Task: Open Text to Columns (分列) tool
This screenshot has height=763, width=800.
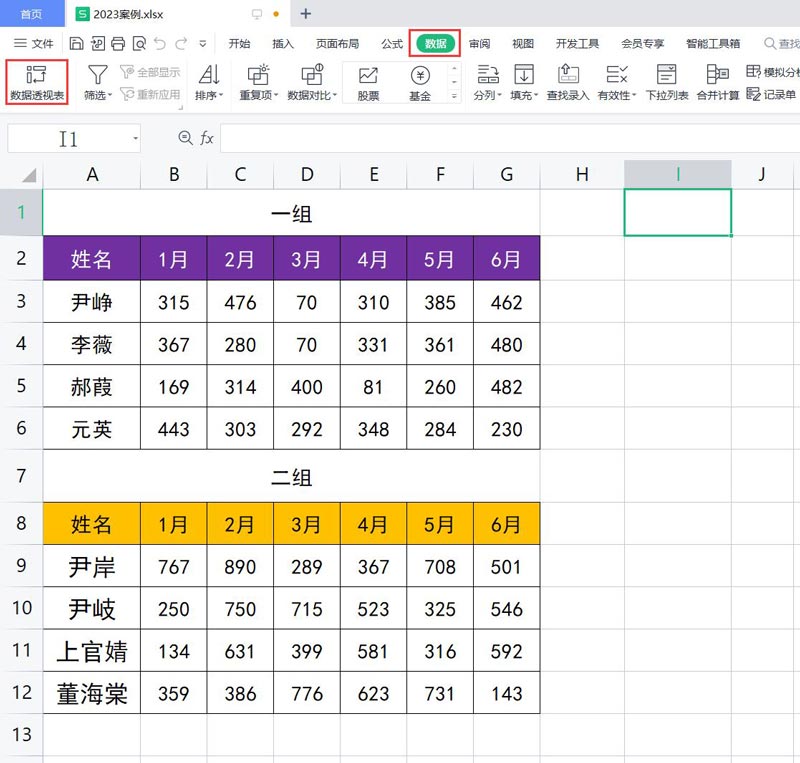Action: (487, 82)
